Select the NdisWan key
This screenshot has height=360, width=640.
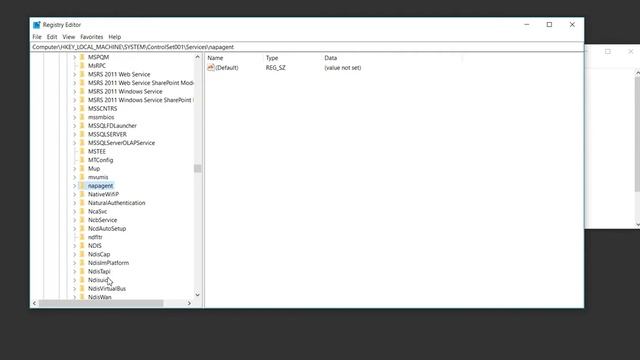(x=100, y=297)
